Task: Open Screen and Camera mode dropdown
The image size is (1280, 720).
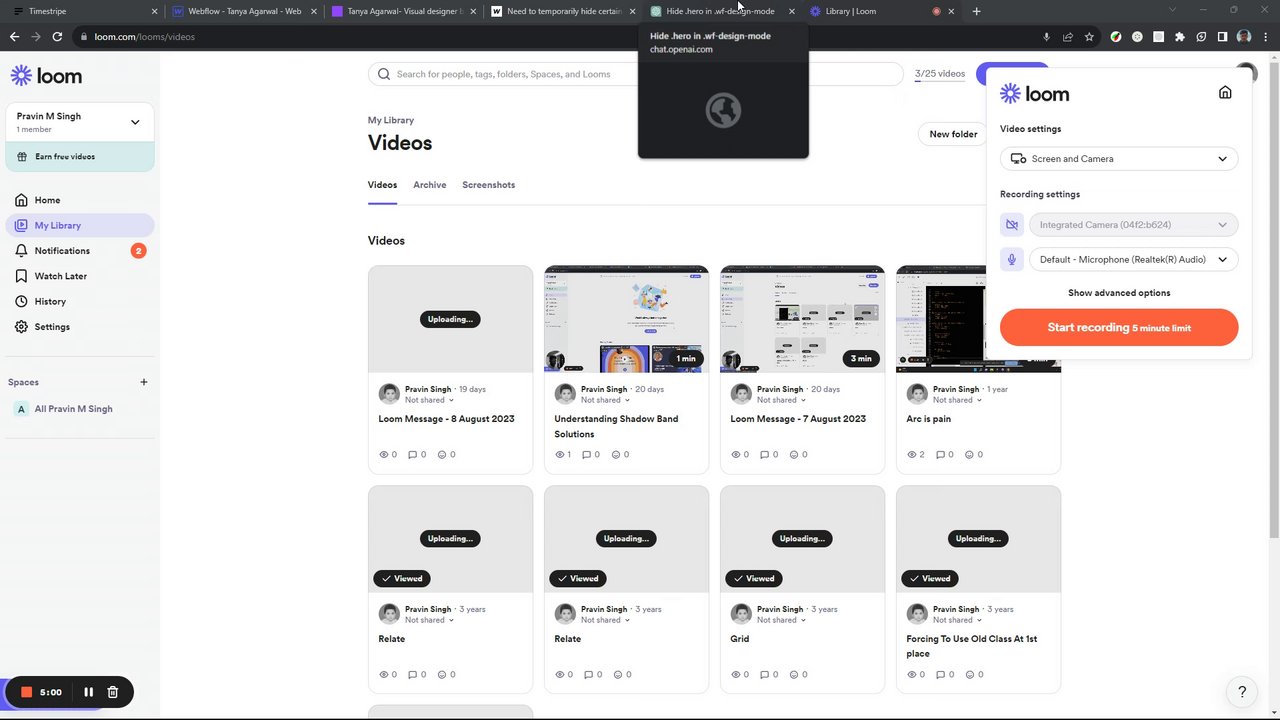Action: [x=1119, y=159]
